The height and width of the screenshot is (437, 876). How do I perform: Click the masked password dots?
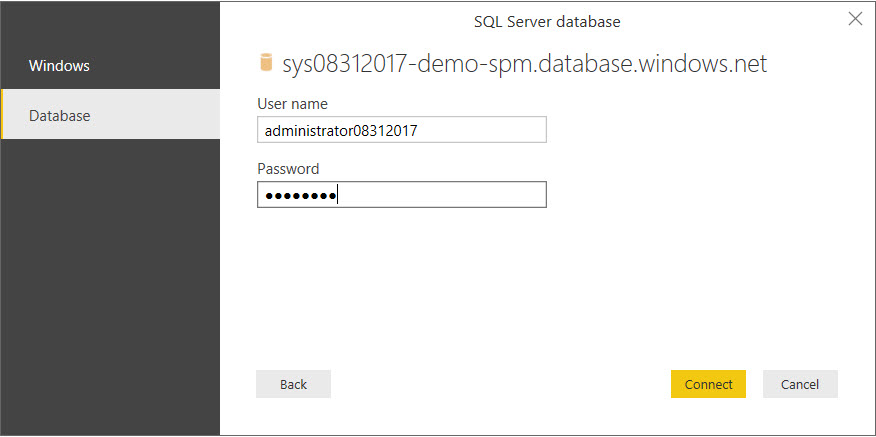pos(298,195)
